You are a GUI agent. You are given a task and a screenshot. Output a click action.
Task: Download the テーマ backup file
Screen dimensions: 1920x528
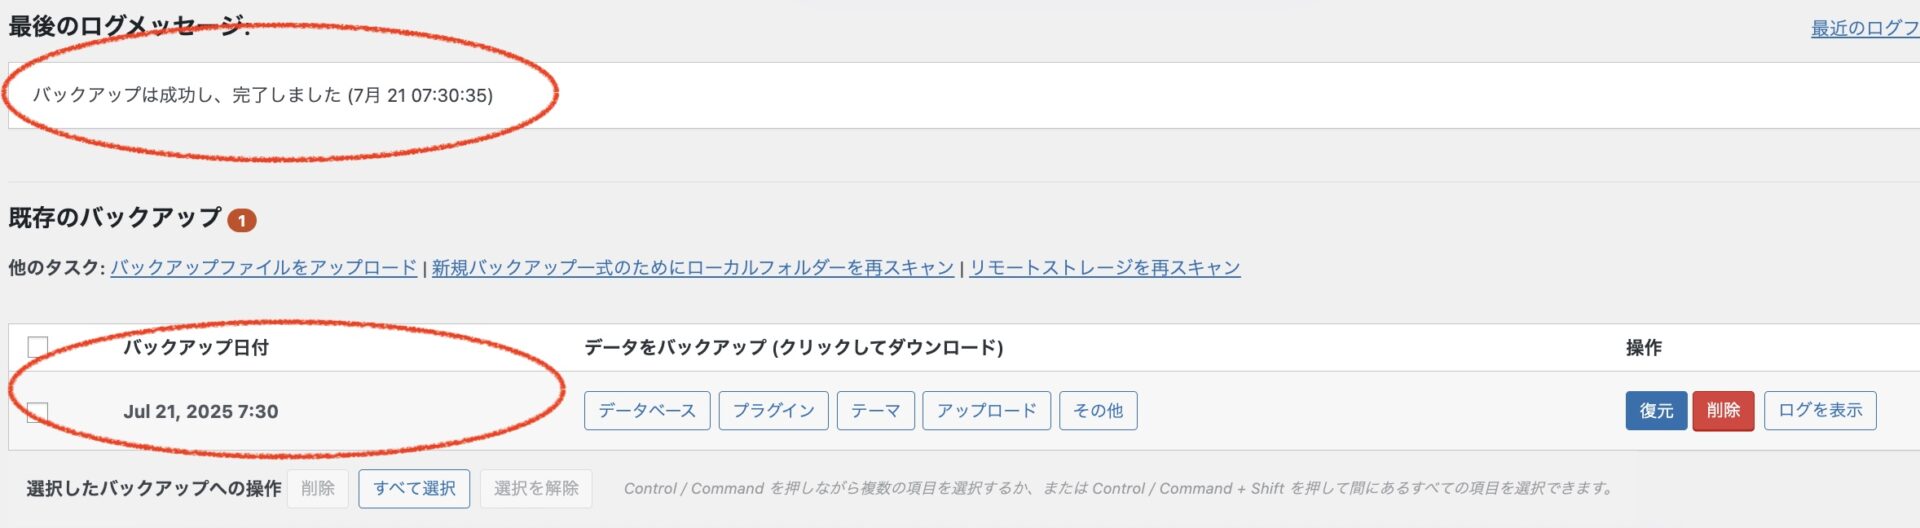(876, 411)
